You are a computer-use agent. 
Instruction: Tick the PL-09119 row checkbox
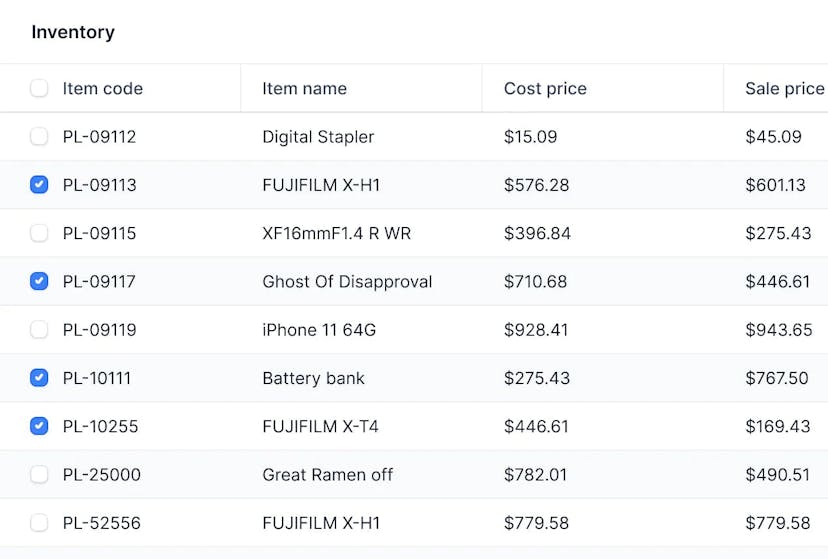click(39, 329)
